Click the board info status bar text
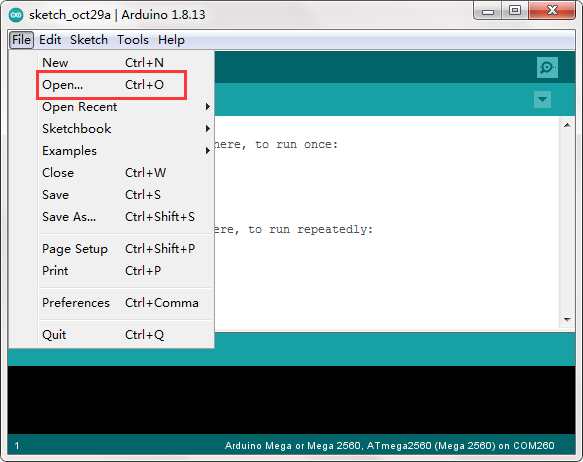The image size is (583, 462). coord(389,445)
